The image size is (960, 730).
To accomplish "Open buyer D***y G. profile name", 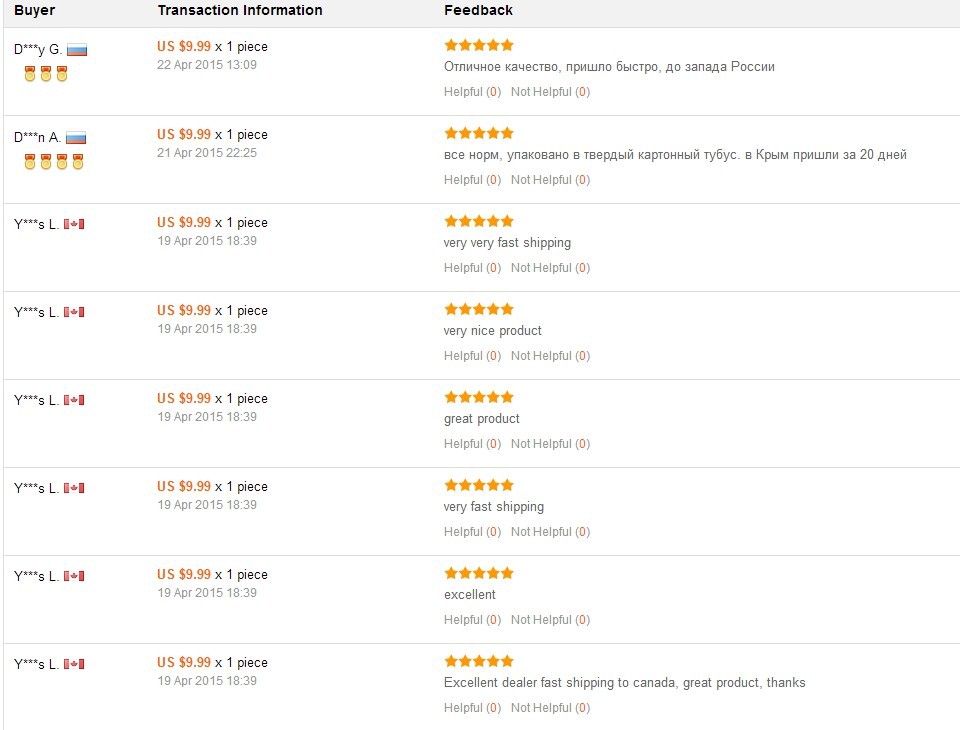I will [38, 50].
